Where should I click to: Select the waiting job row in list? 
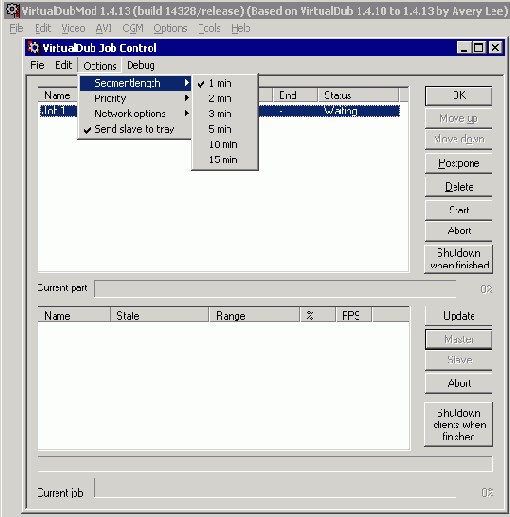[x=219, y=111]
